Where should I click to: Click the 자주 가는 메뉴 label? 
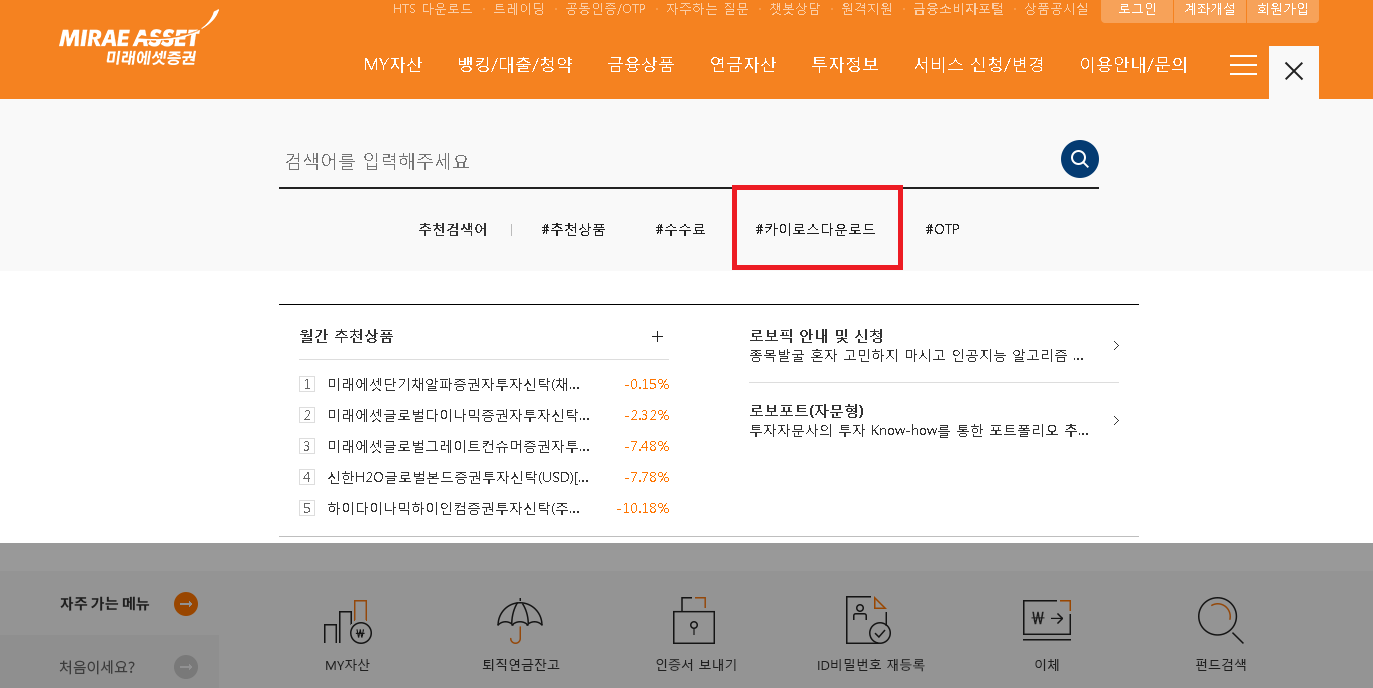104,604
